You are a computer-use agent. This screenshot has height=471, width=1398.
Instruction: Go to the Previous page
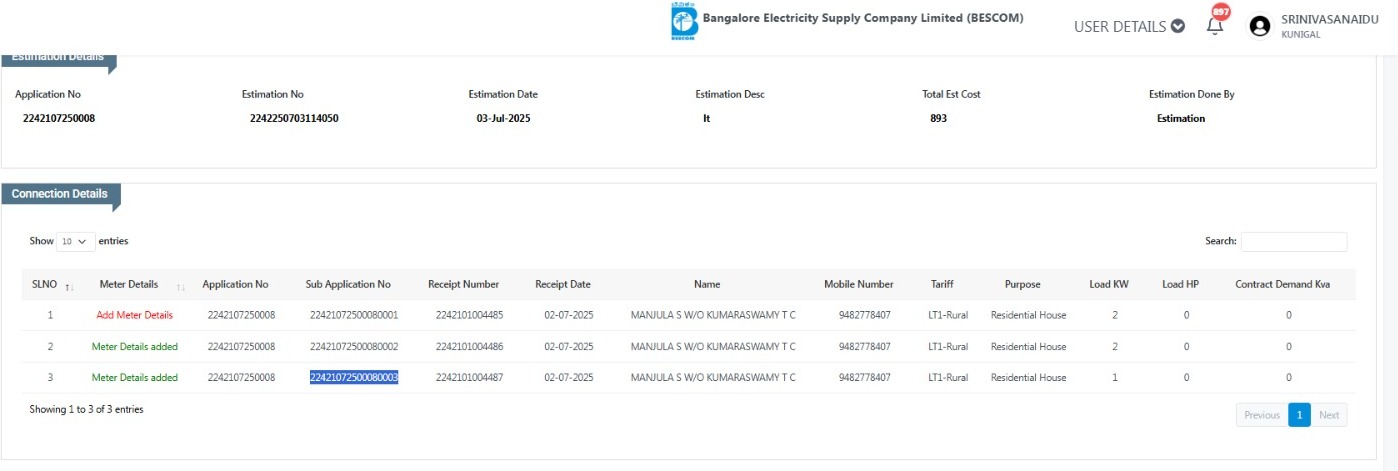pyautogui.click(x=1261, y=415)
